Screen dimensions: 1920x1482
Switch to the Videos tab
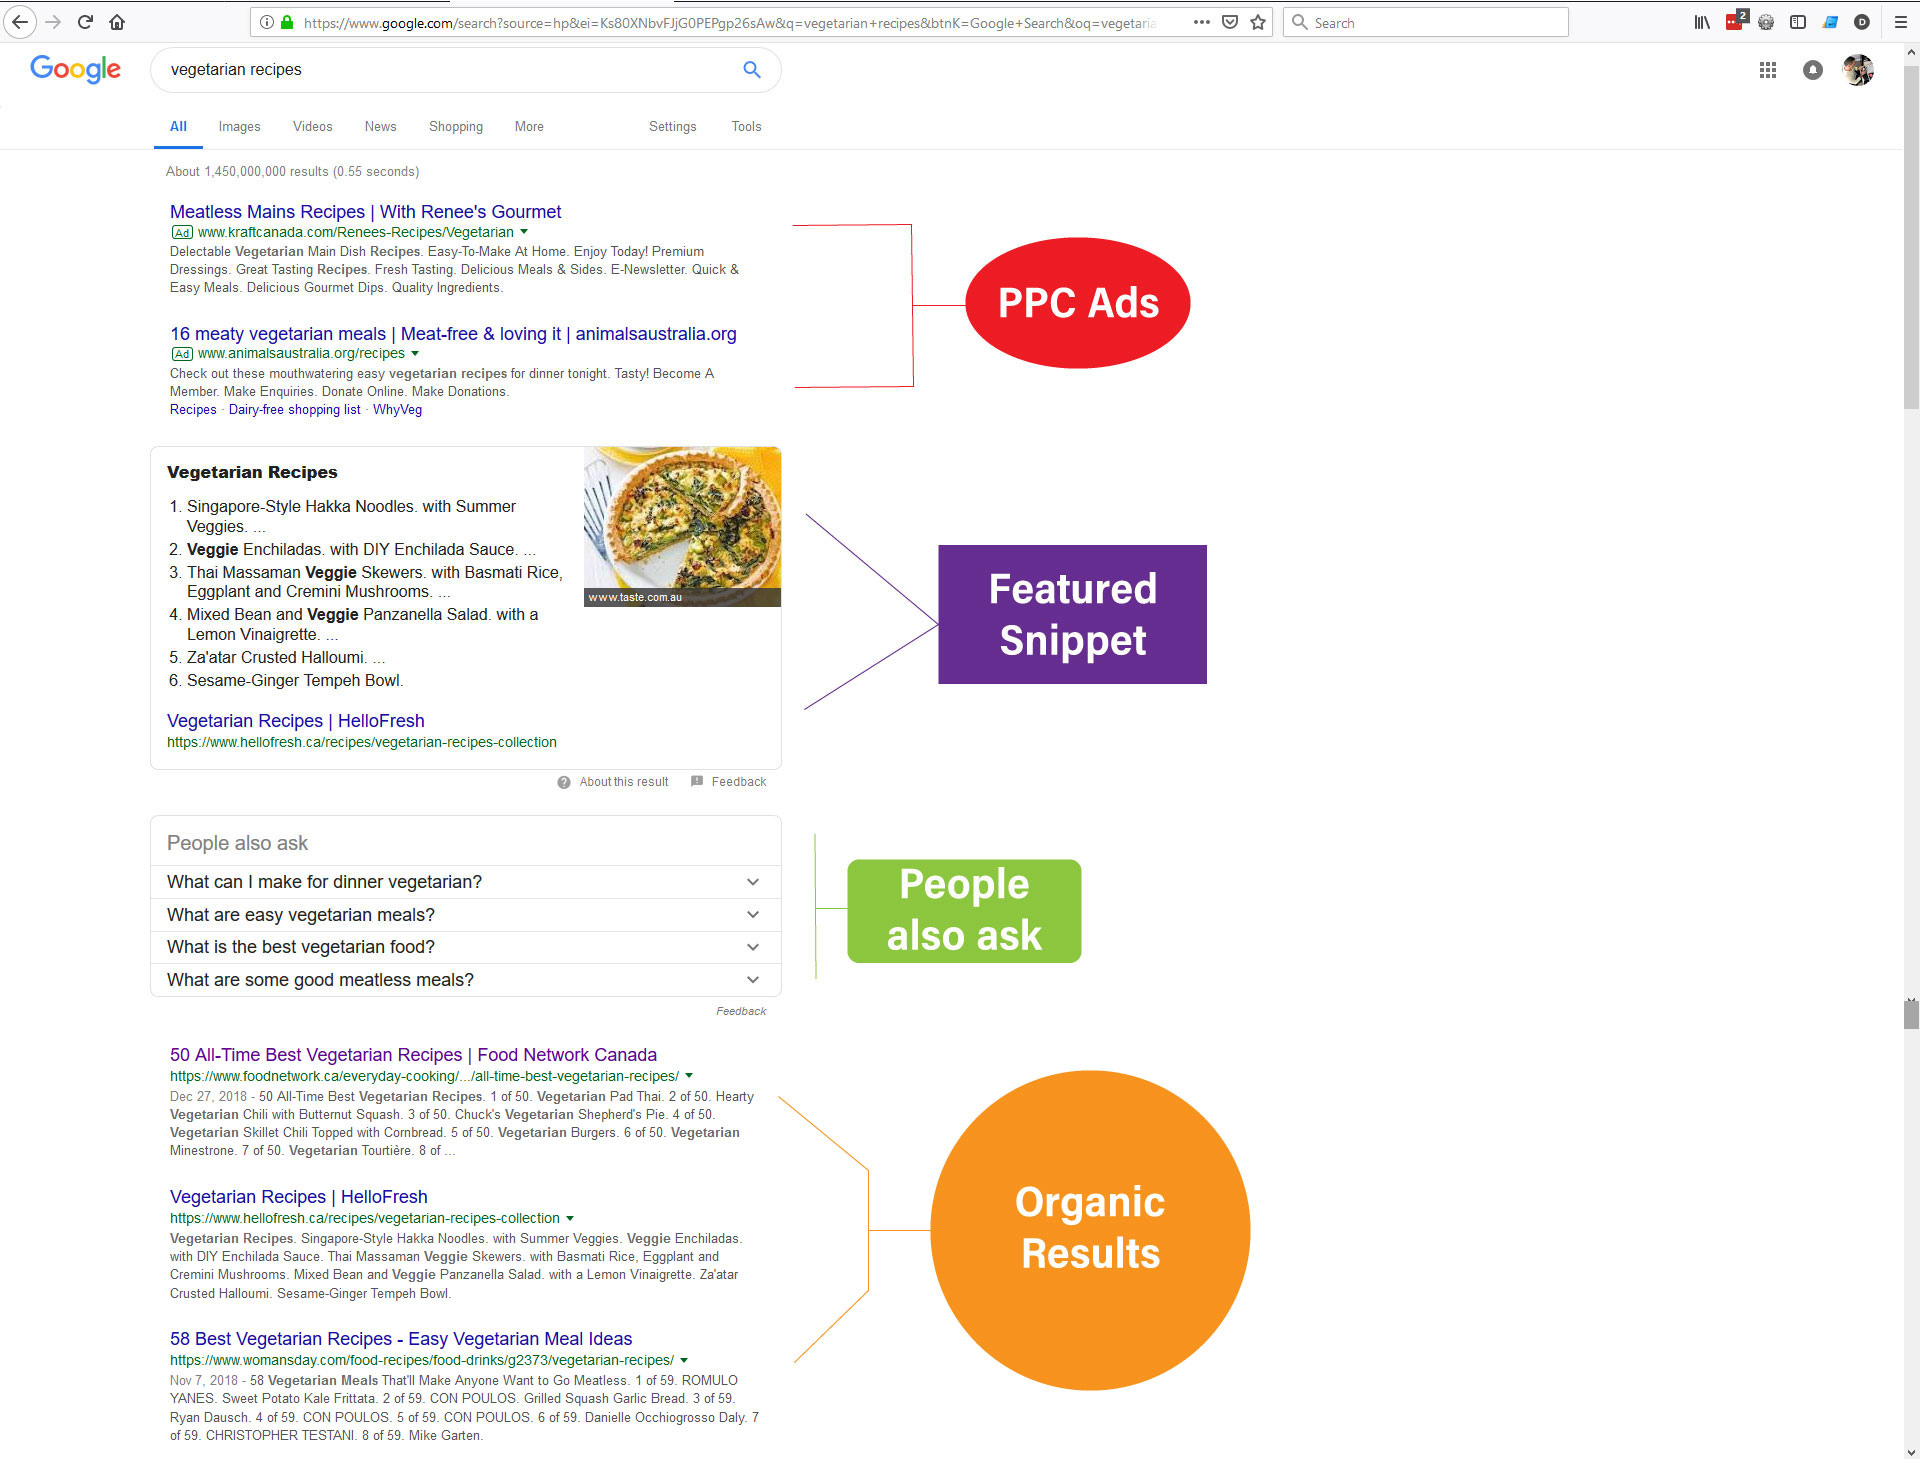pyautogui.click(x=312, y=126)
